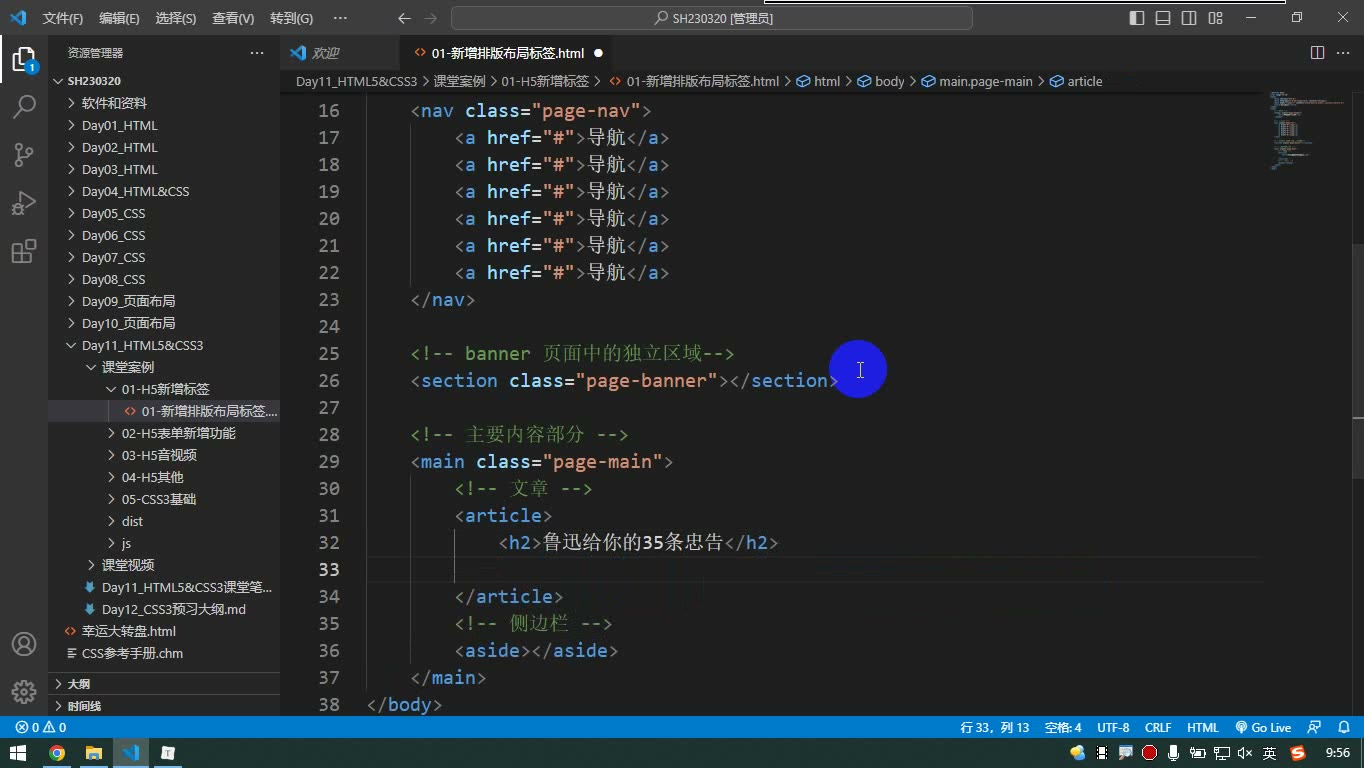Open the Search view in activity bar

click(24, 106)
